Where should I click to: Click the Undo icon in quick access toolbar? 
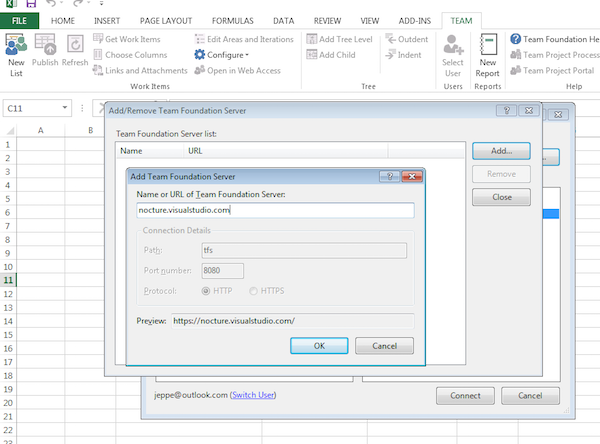[x=50, y=3]
